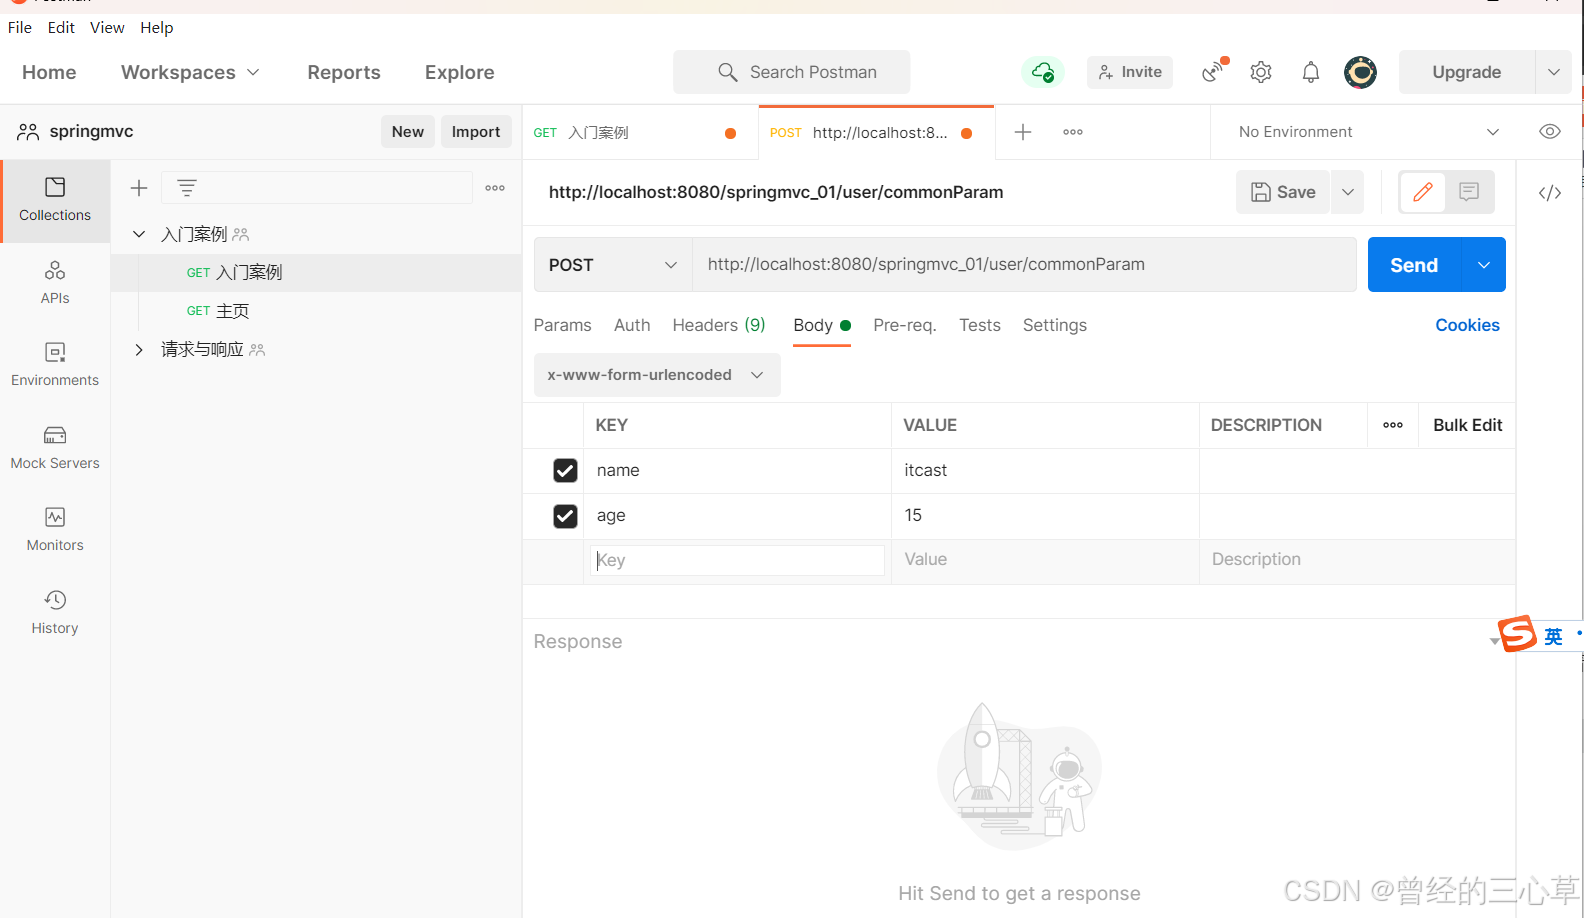1584x918 pixels.
Task: Open the capture requests satellite icon
Action: pyautogui.click(x=1214, y=71)
